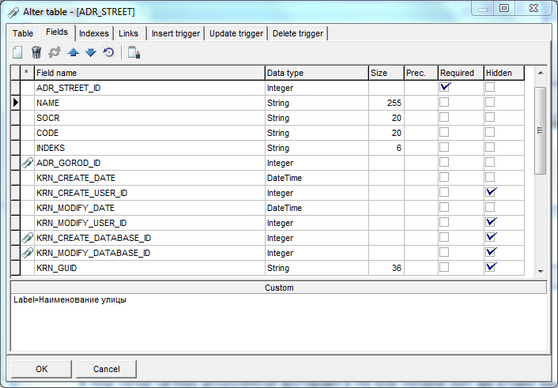The height and width of the screenshot is (388, 558).
Task: Click the Custom section header
Action: click(x=279, y=288)
